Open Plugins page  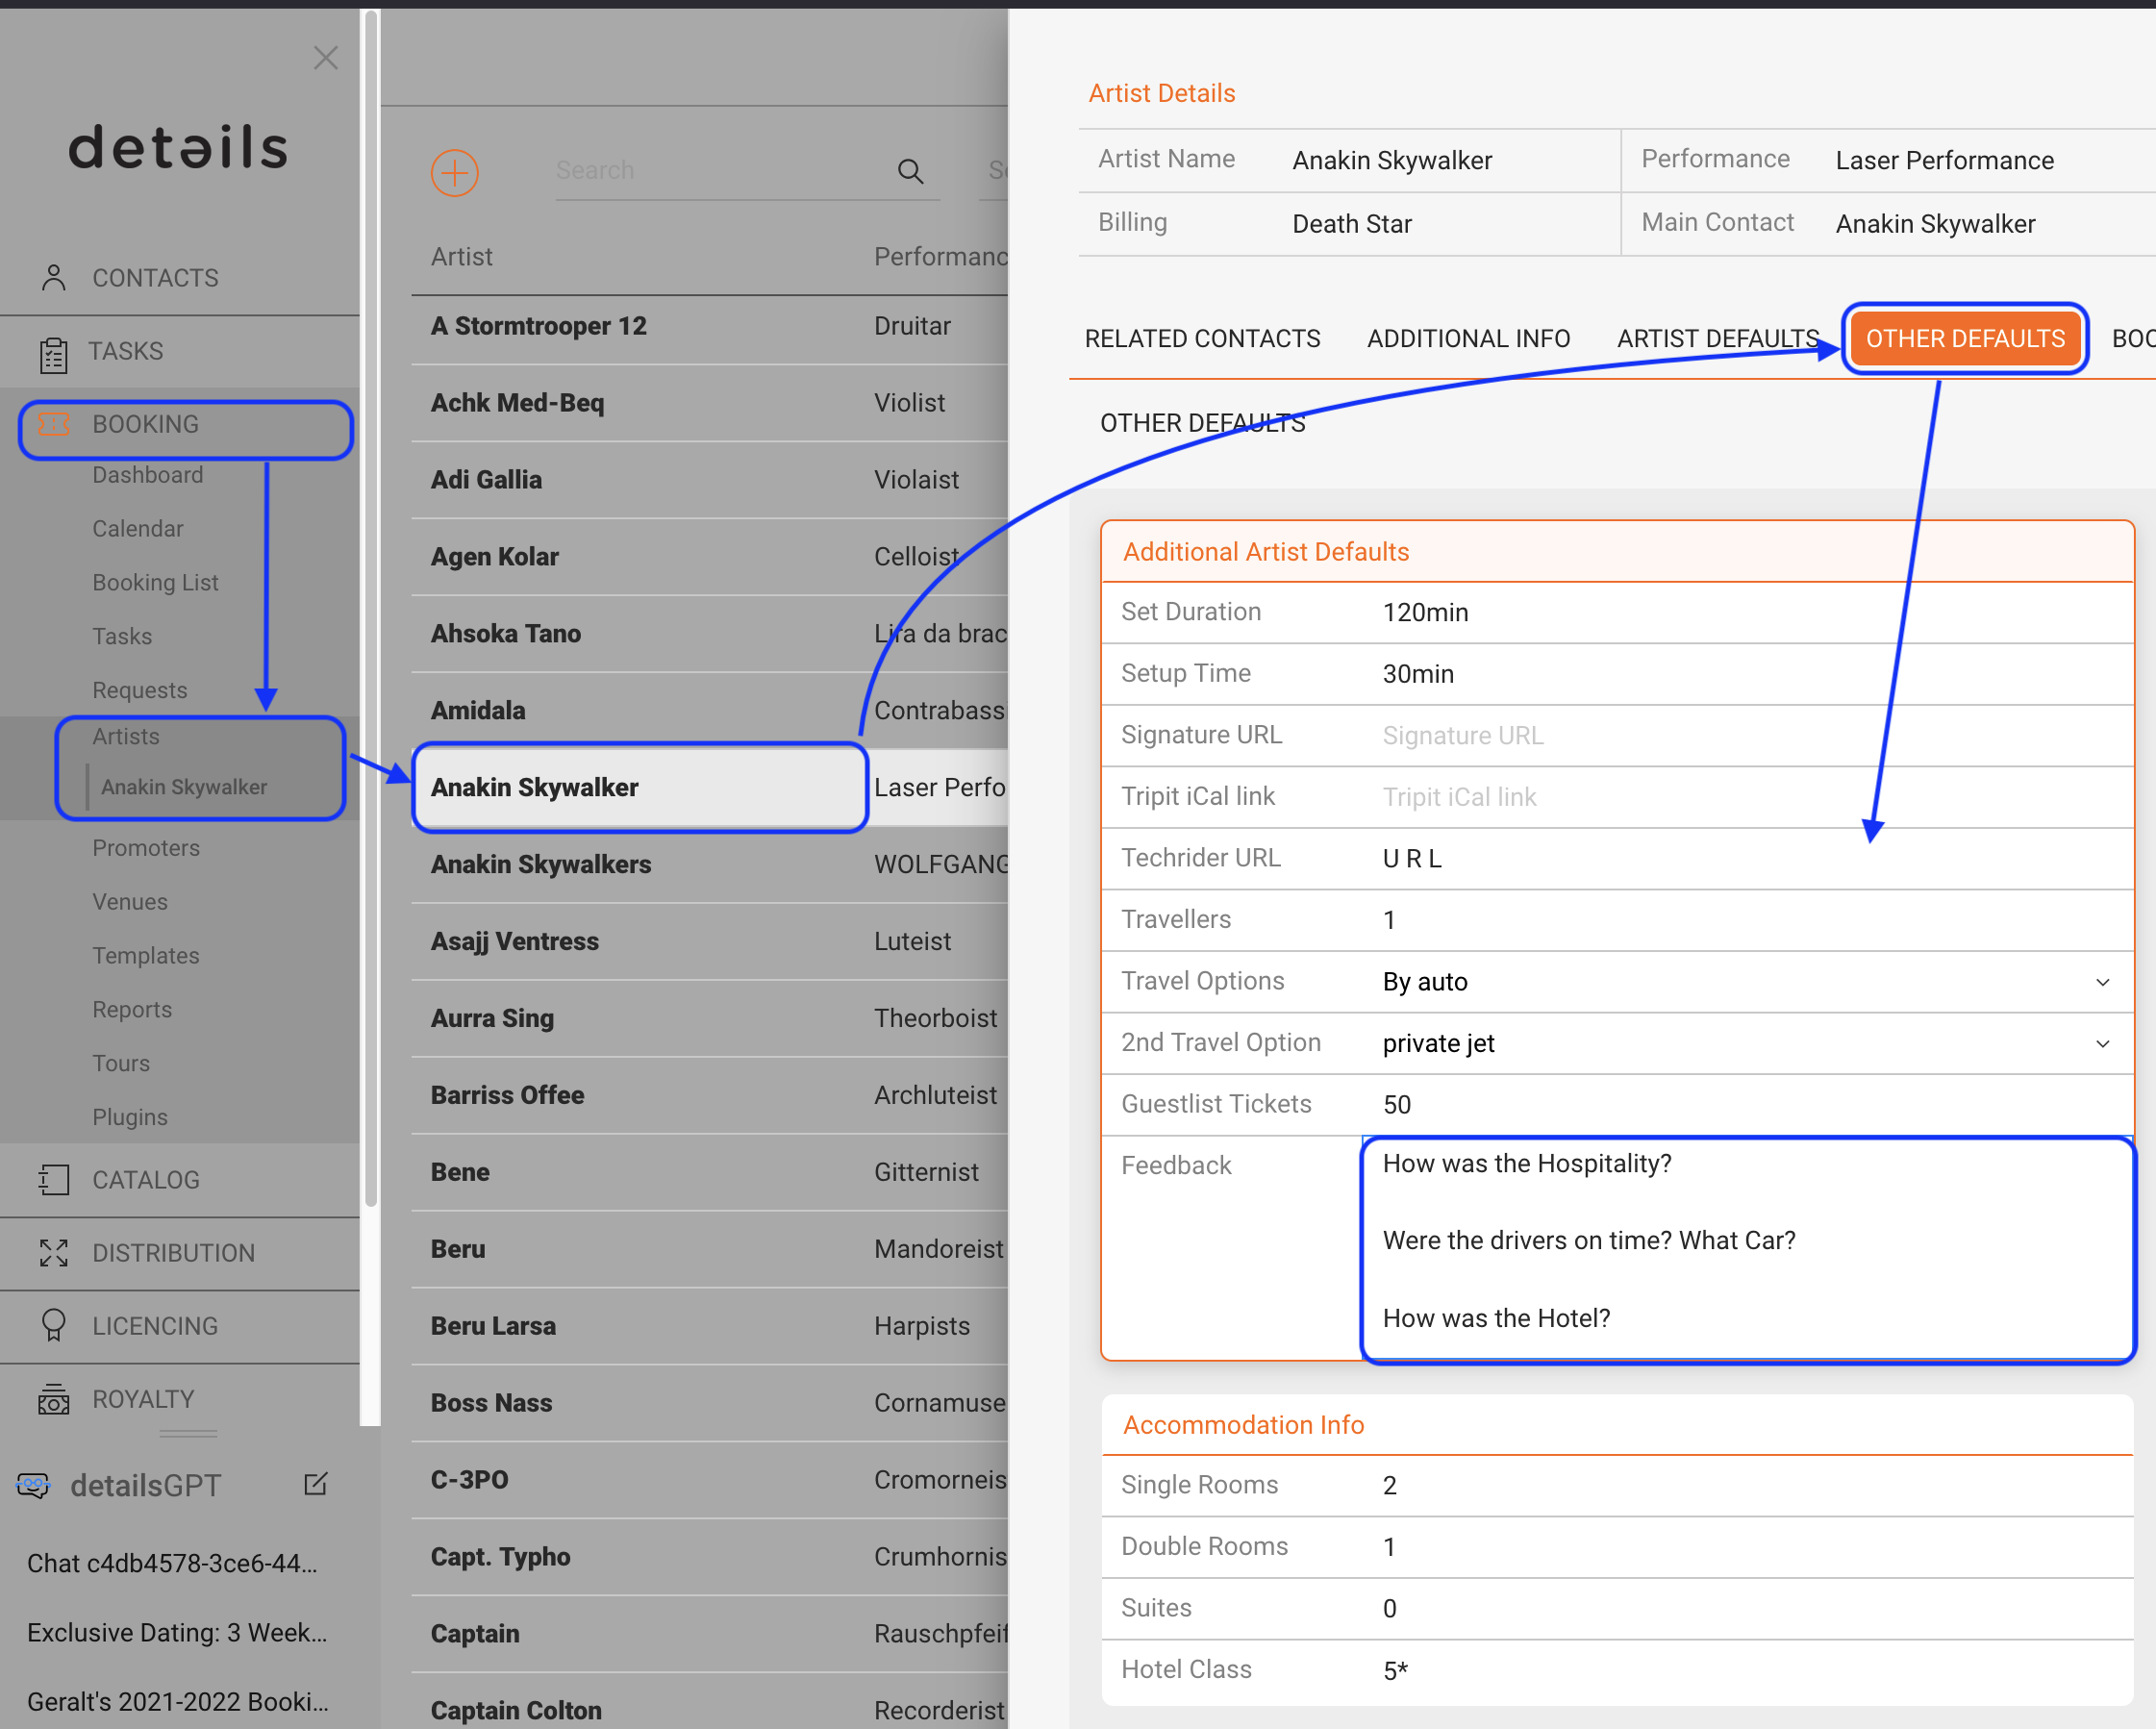[129, 1117]
